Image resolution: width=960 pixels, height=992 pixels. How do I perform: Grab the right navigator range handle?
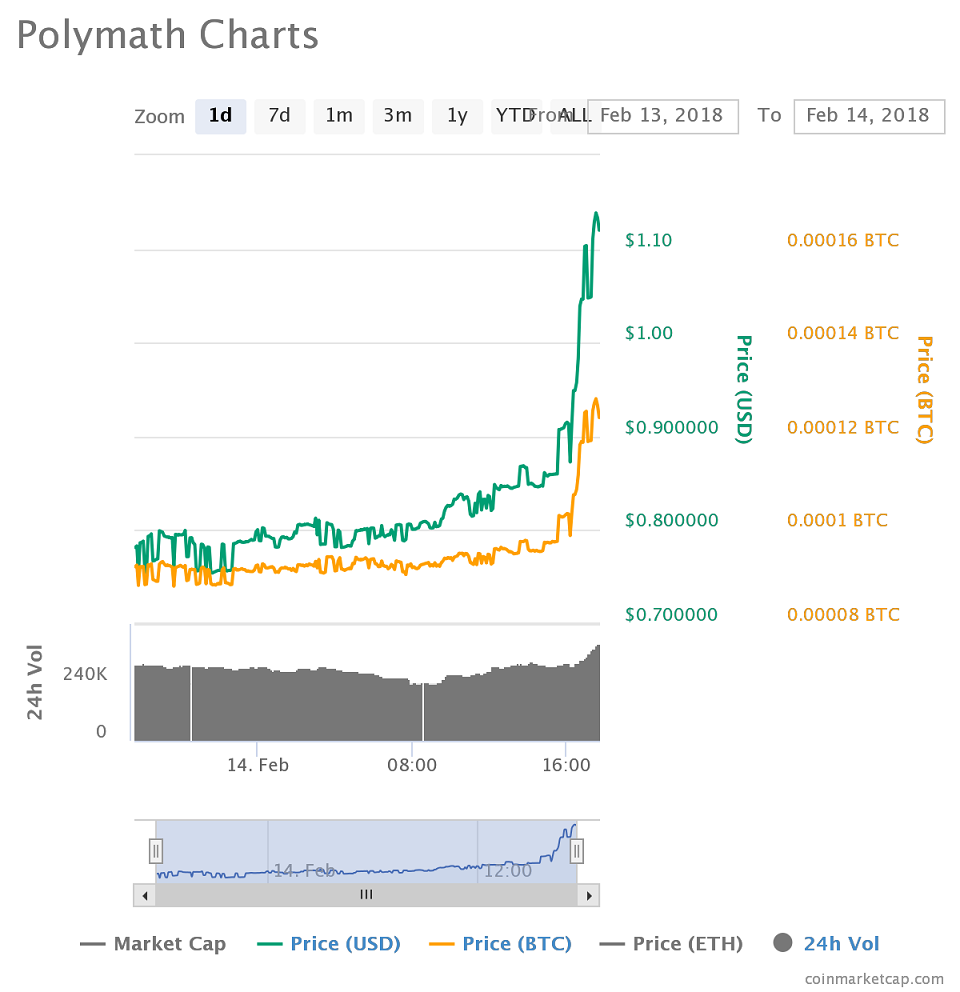click(577, 851)
